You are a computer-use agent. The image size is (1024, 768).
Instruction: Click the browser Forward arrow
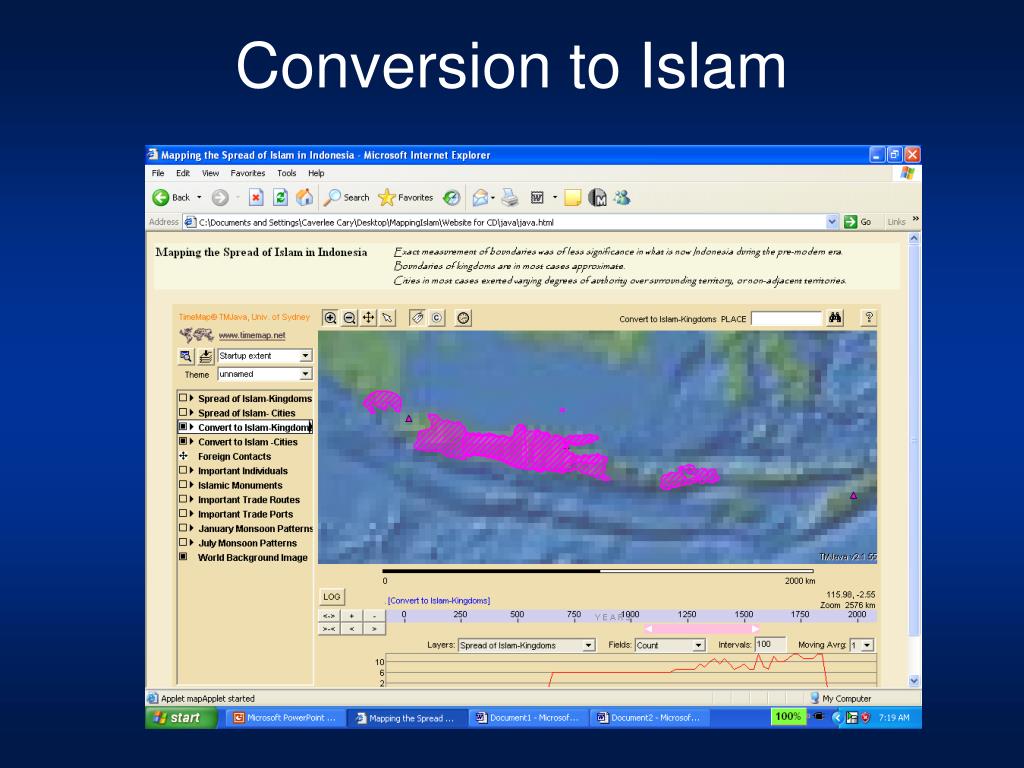[x=220, y=197]
